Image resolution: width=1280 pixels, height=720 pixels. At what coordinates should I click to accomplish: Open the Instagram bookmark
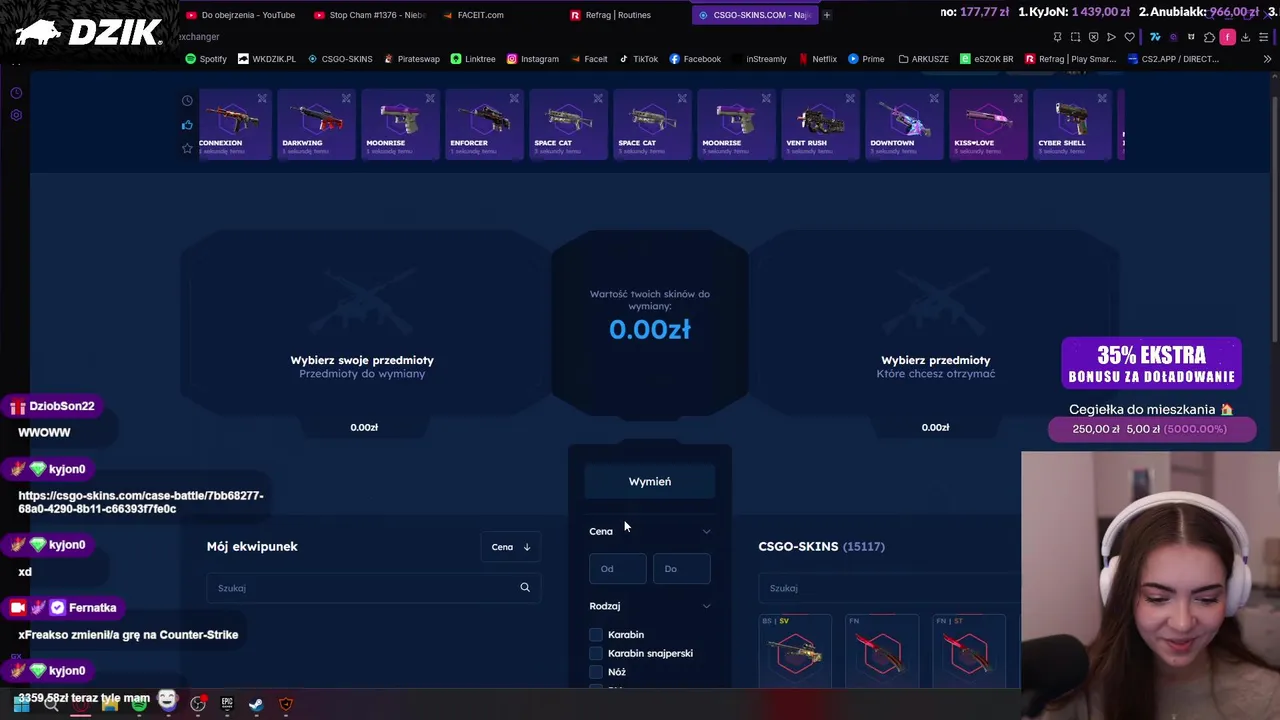tap(532, 59)
